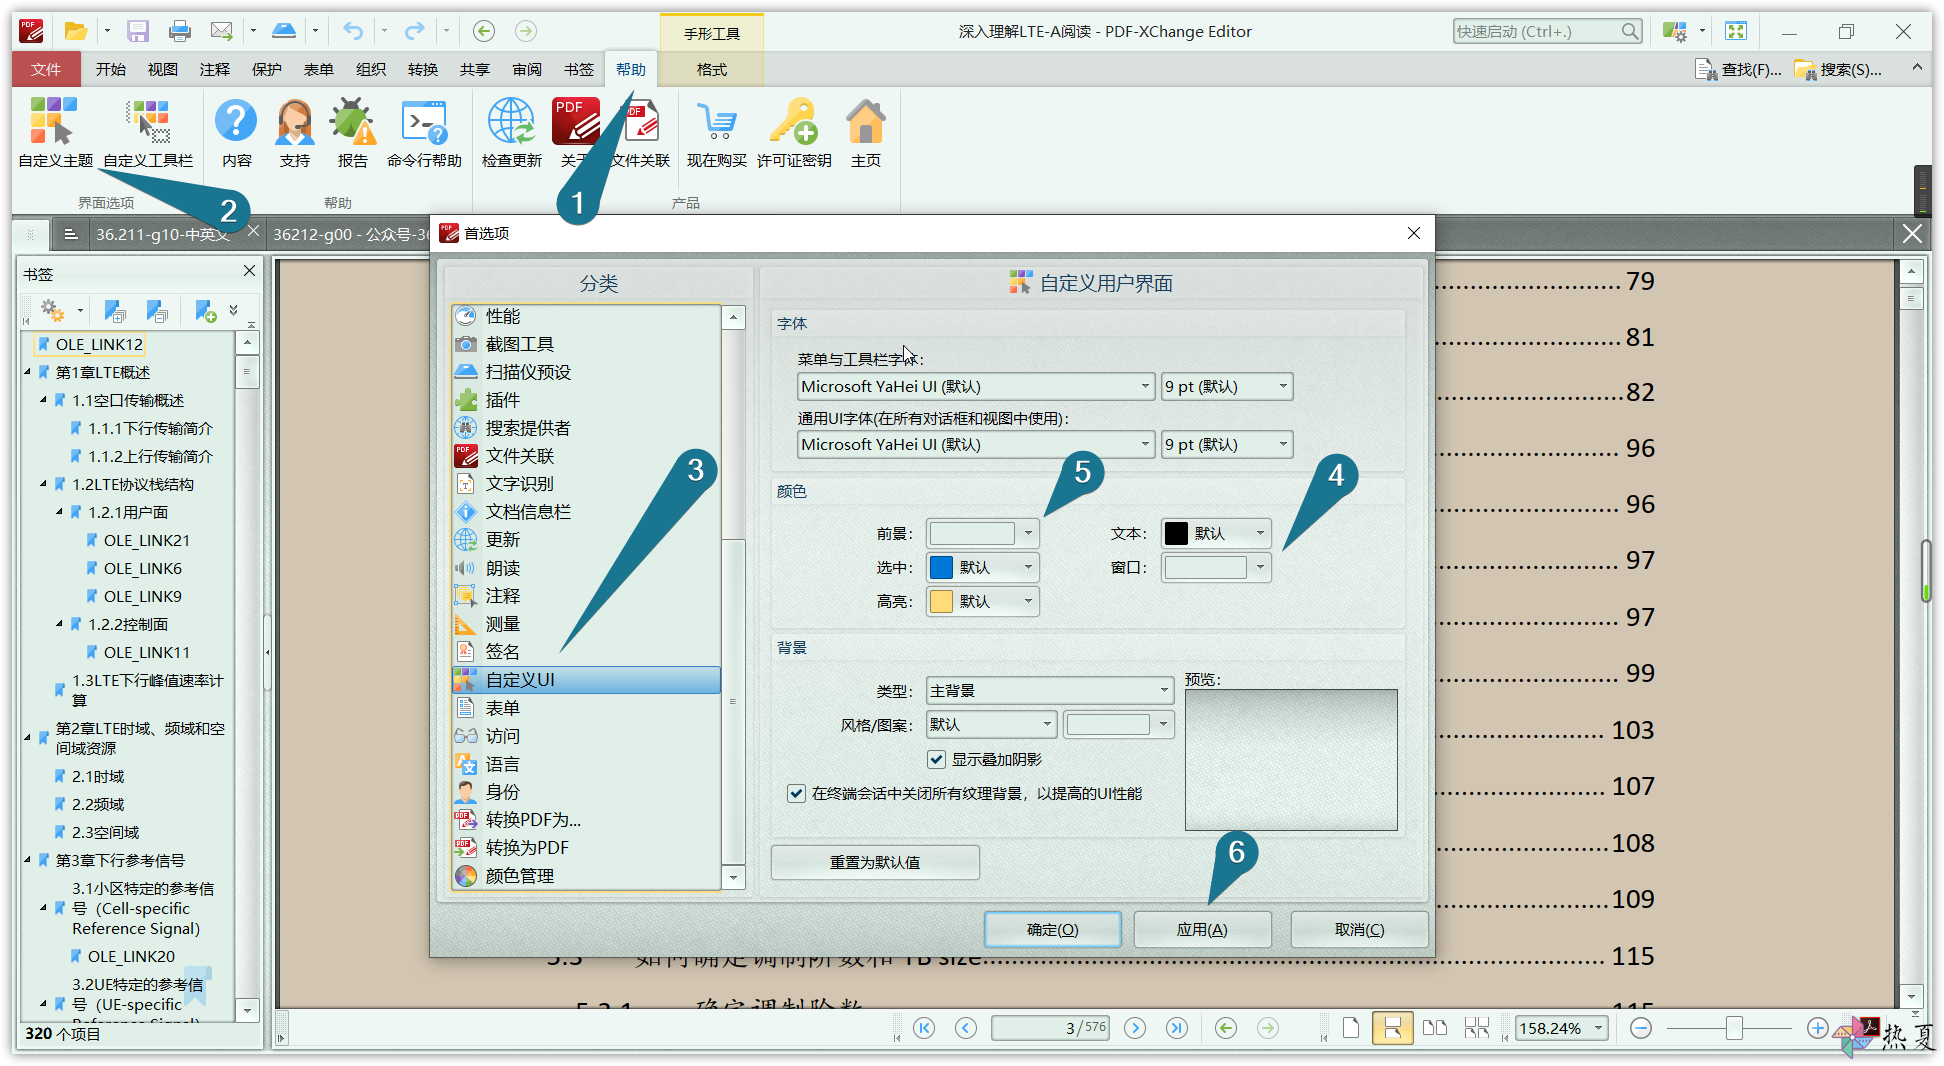
Task: Disable 在终端会话中关闭所有纹理背景 option
Action: pos(796,793)
